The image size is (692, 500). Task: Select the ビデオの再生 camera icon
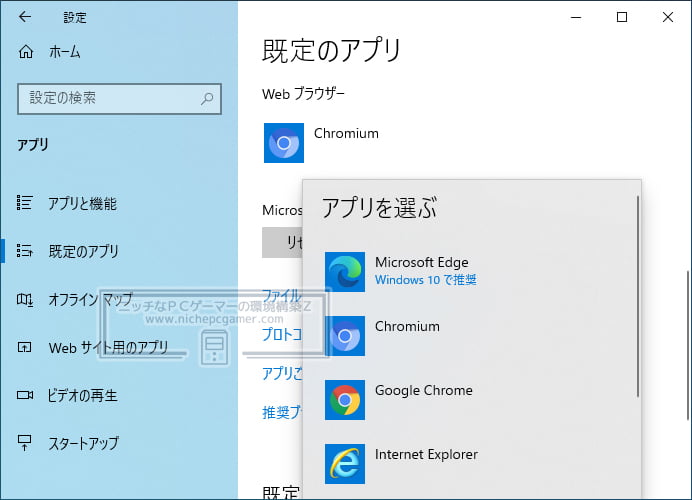(x=25, y=395)
